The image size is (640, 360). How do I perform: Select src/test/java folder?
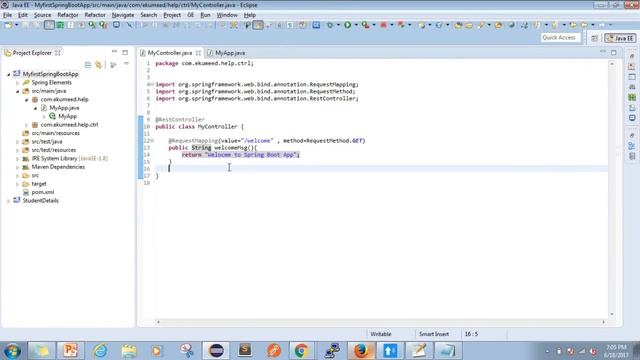click(47, 142)
